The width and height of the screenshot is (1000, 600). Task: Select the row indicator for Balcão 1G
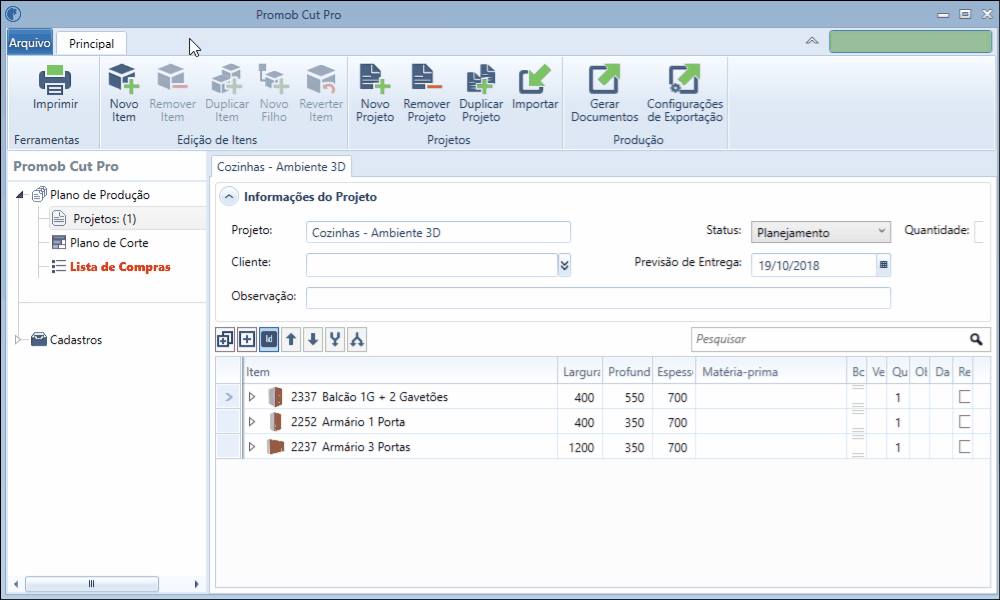pos(228,397)
